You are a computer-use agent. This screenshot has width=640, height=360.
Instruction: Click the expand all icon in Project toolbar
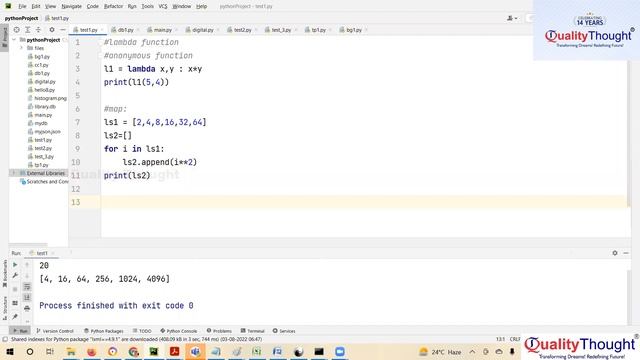click(x=27, y=30)
